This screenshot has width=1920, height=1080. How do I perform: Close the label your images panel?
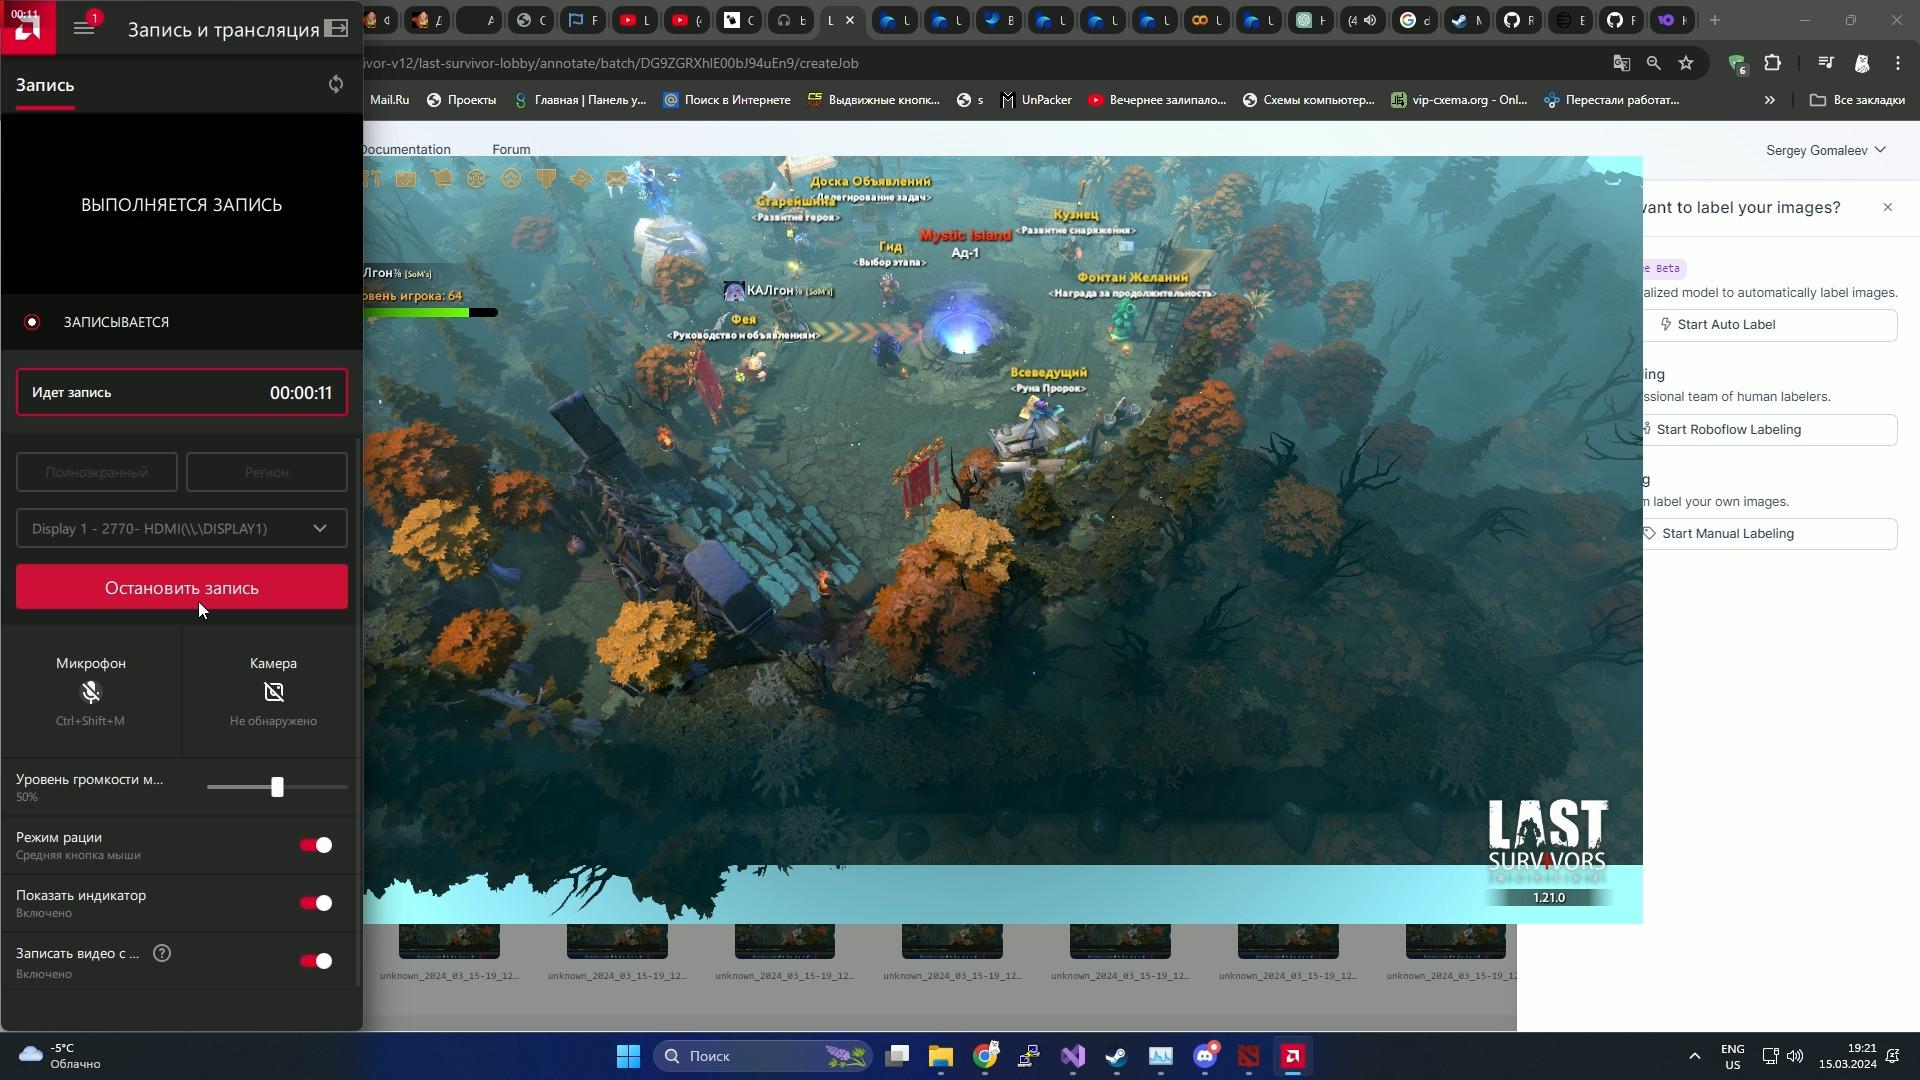tap(1888, 207)
